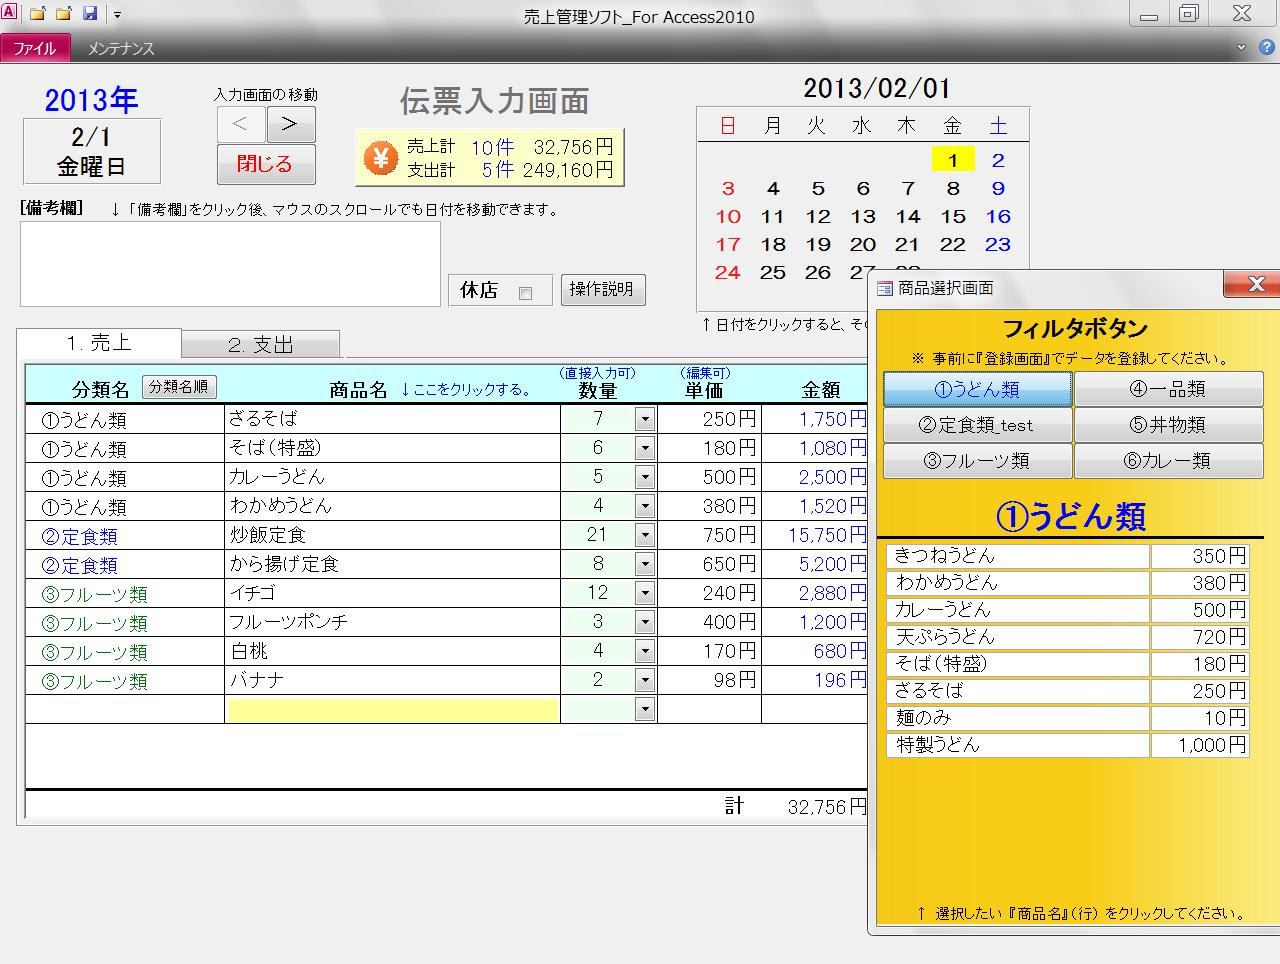Viewport: 1280px width, 964px height.
Task: Open quantity dropdown for 炒飯定食 row
Action: pos(645,535)
